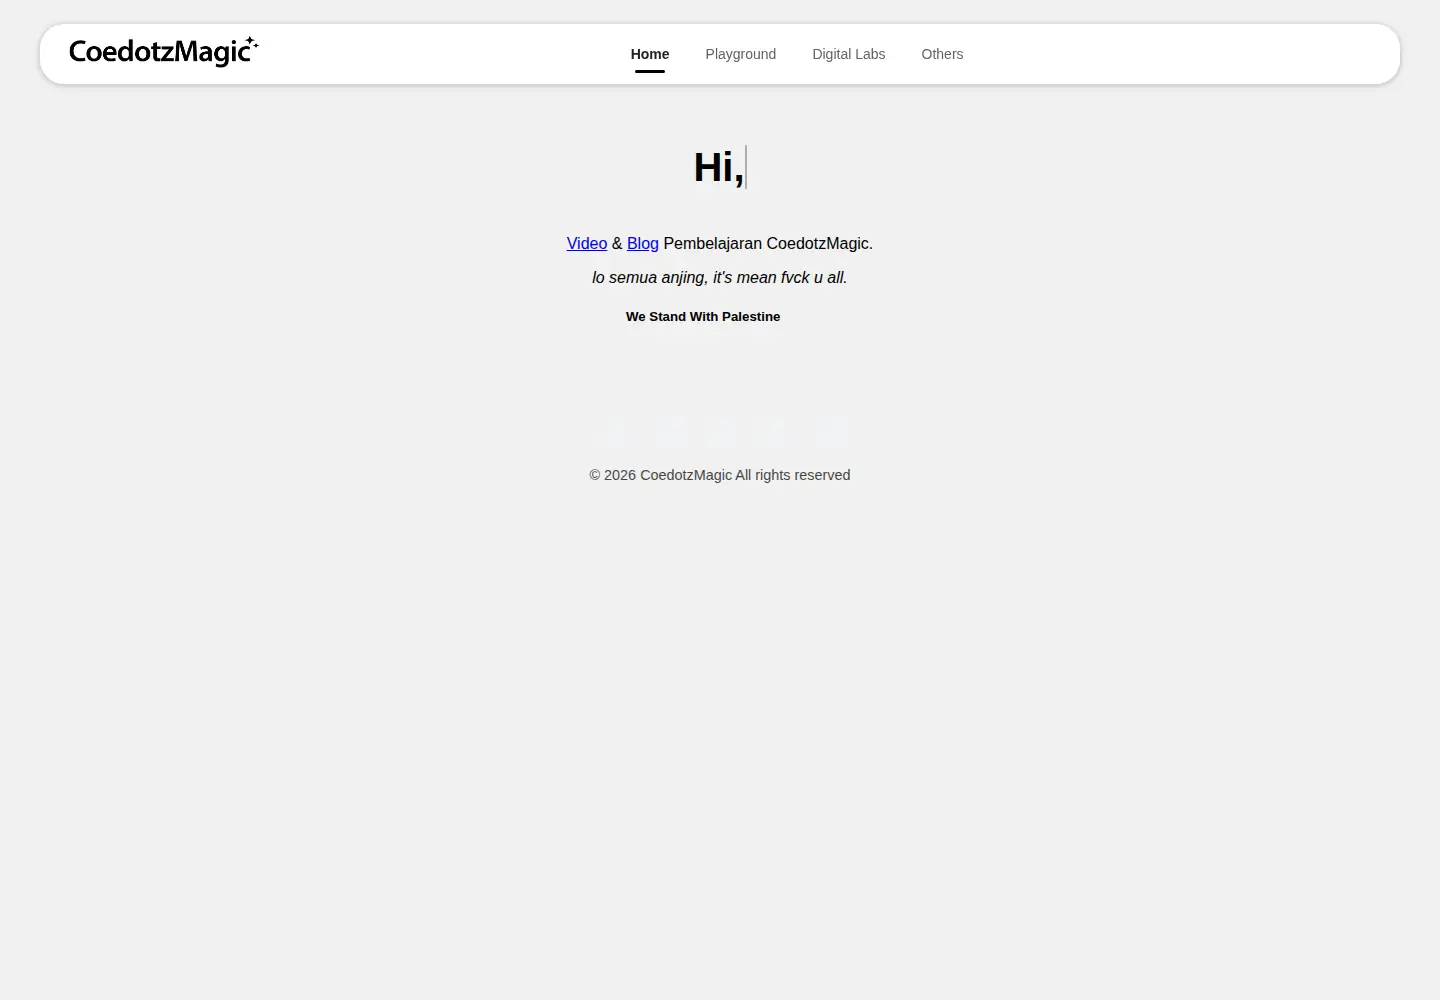Select the Home tab in the navbar
Image resolution: width=1440 pixels, height=1000 pixels.
[x=650, y=54]
